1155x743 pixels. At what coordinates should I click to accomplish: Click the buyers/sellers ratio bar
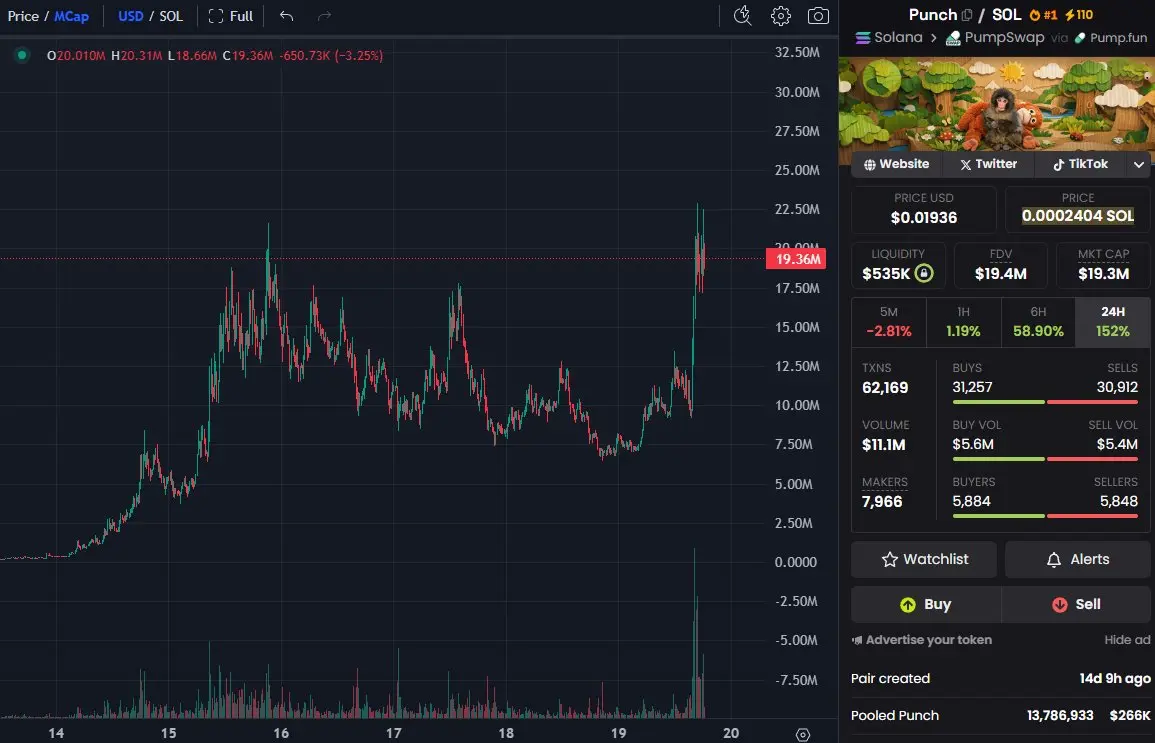click(x=1045, y=516)
